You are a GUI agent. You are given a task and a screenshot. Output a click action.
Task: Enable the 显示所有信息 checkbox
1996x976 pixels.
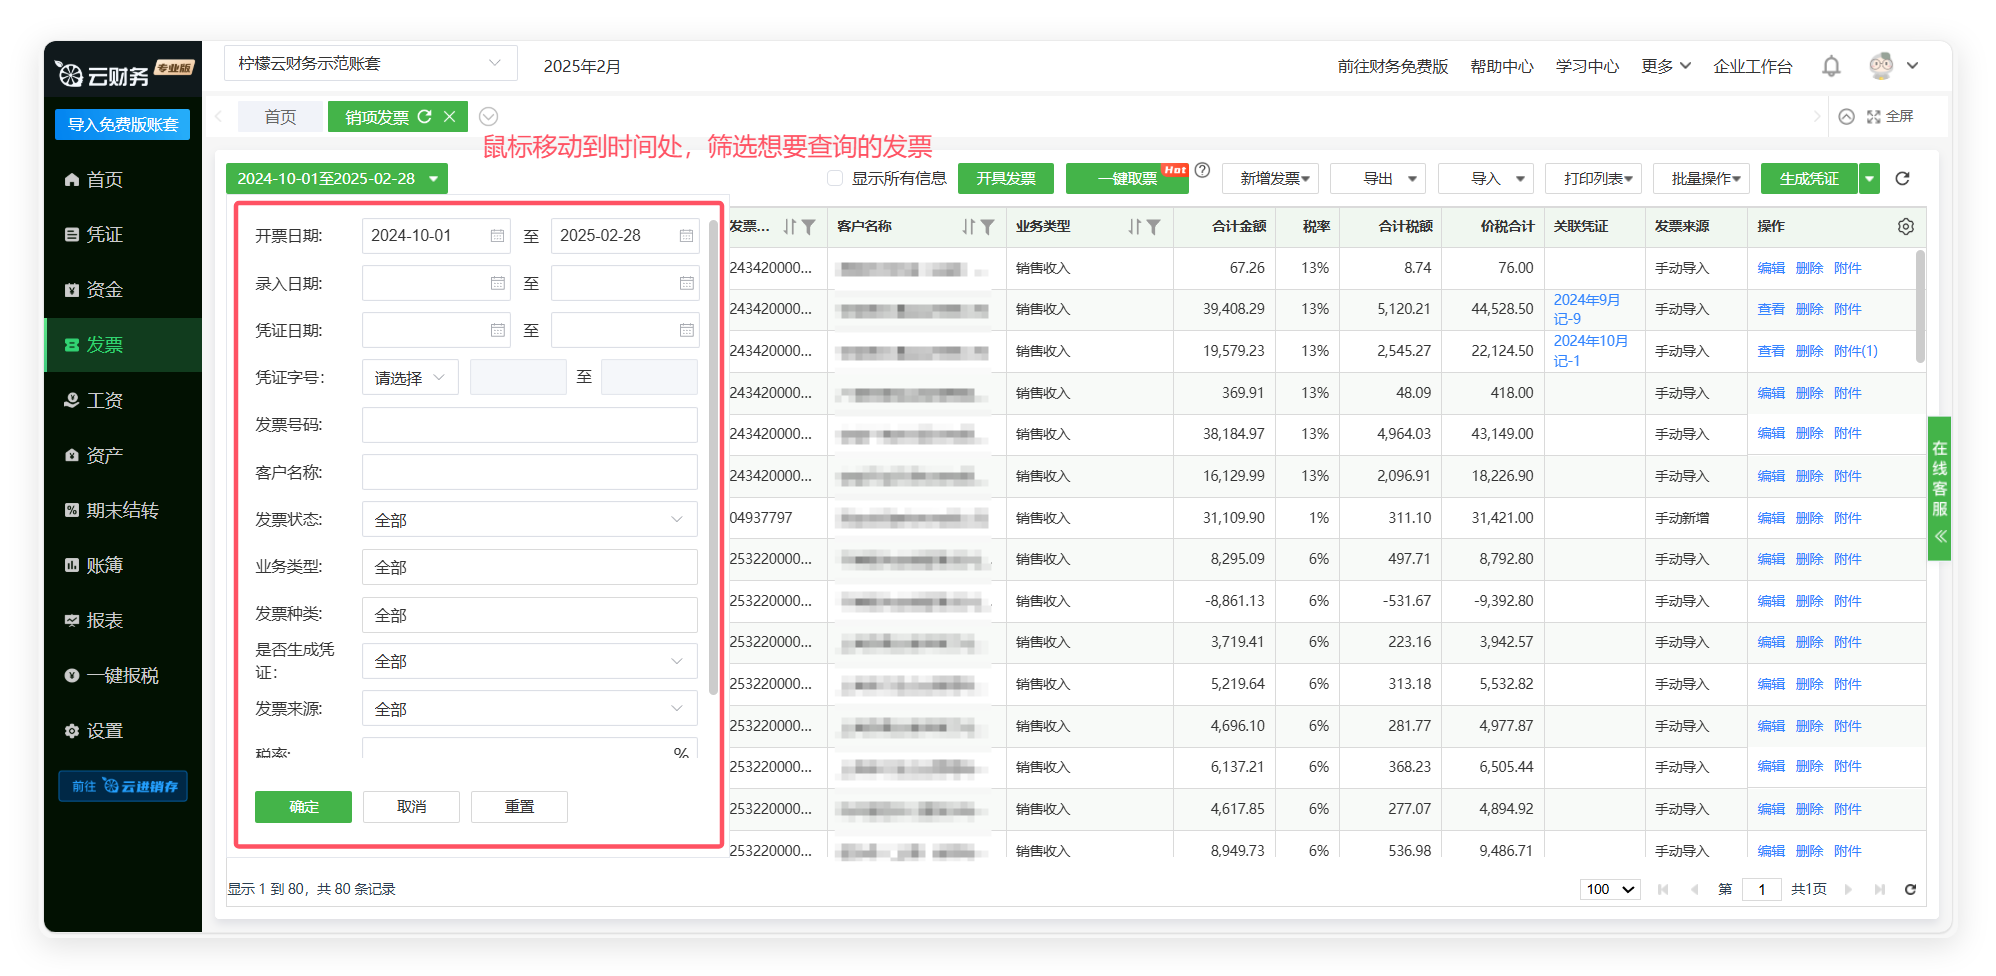(x=835, y=179)
